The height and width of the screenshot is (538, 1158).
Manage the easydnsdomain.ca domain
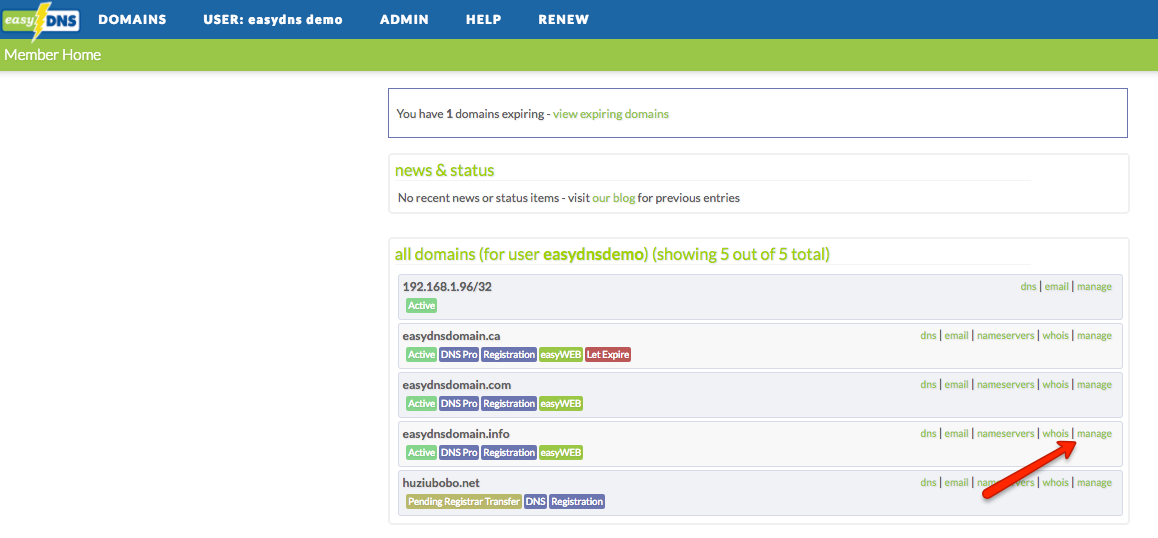point(1094,336)
